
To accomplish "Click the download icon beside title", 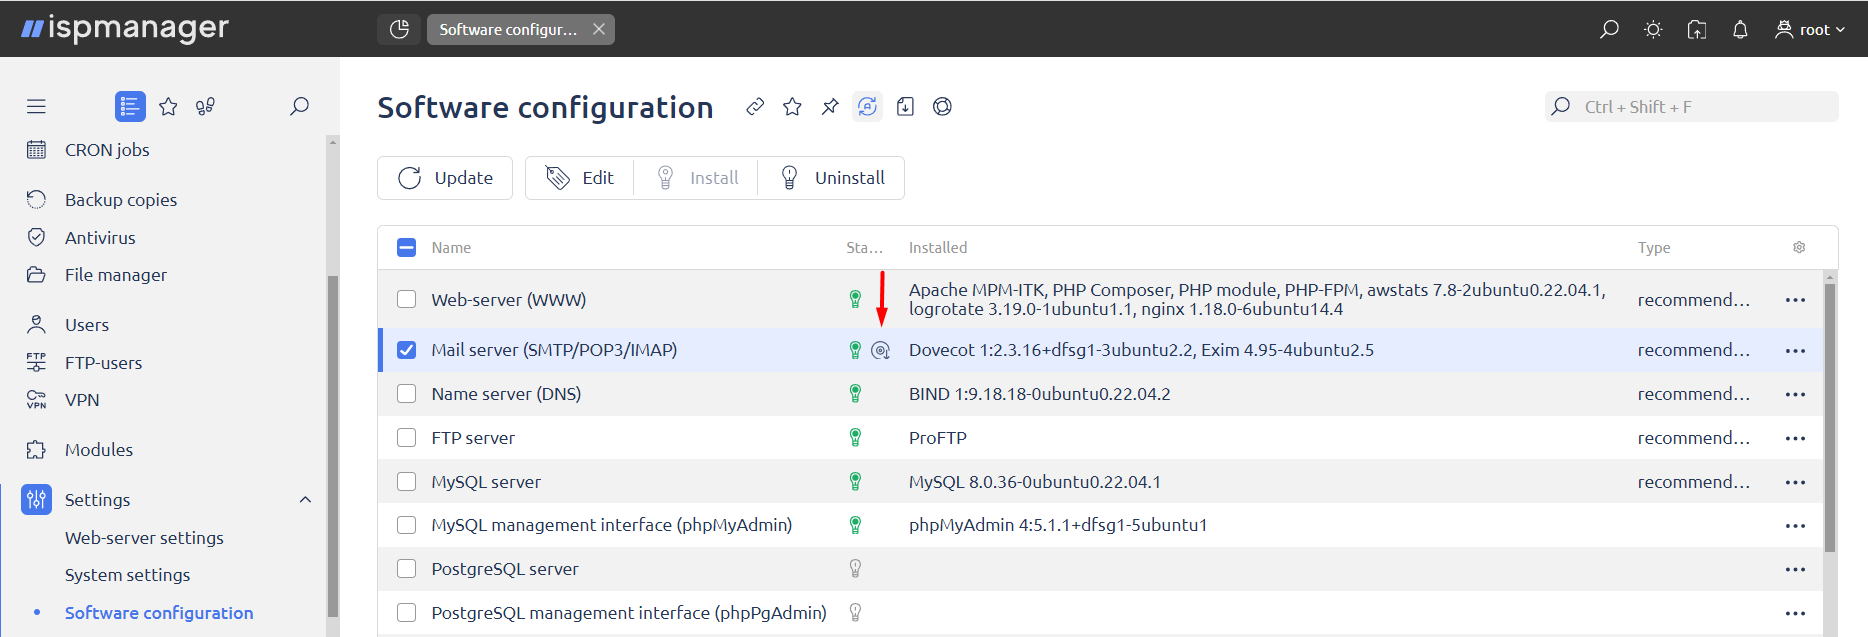I will (x=905, y=106).
